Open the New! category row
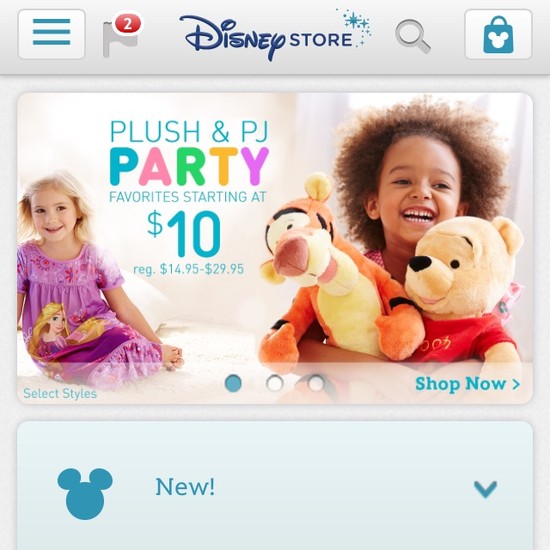This screenshot has width=550, height=550. (275, 486)
